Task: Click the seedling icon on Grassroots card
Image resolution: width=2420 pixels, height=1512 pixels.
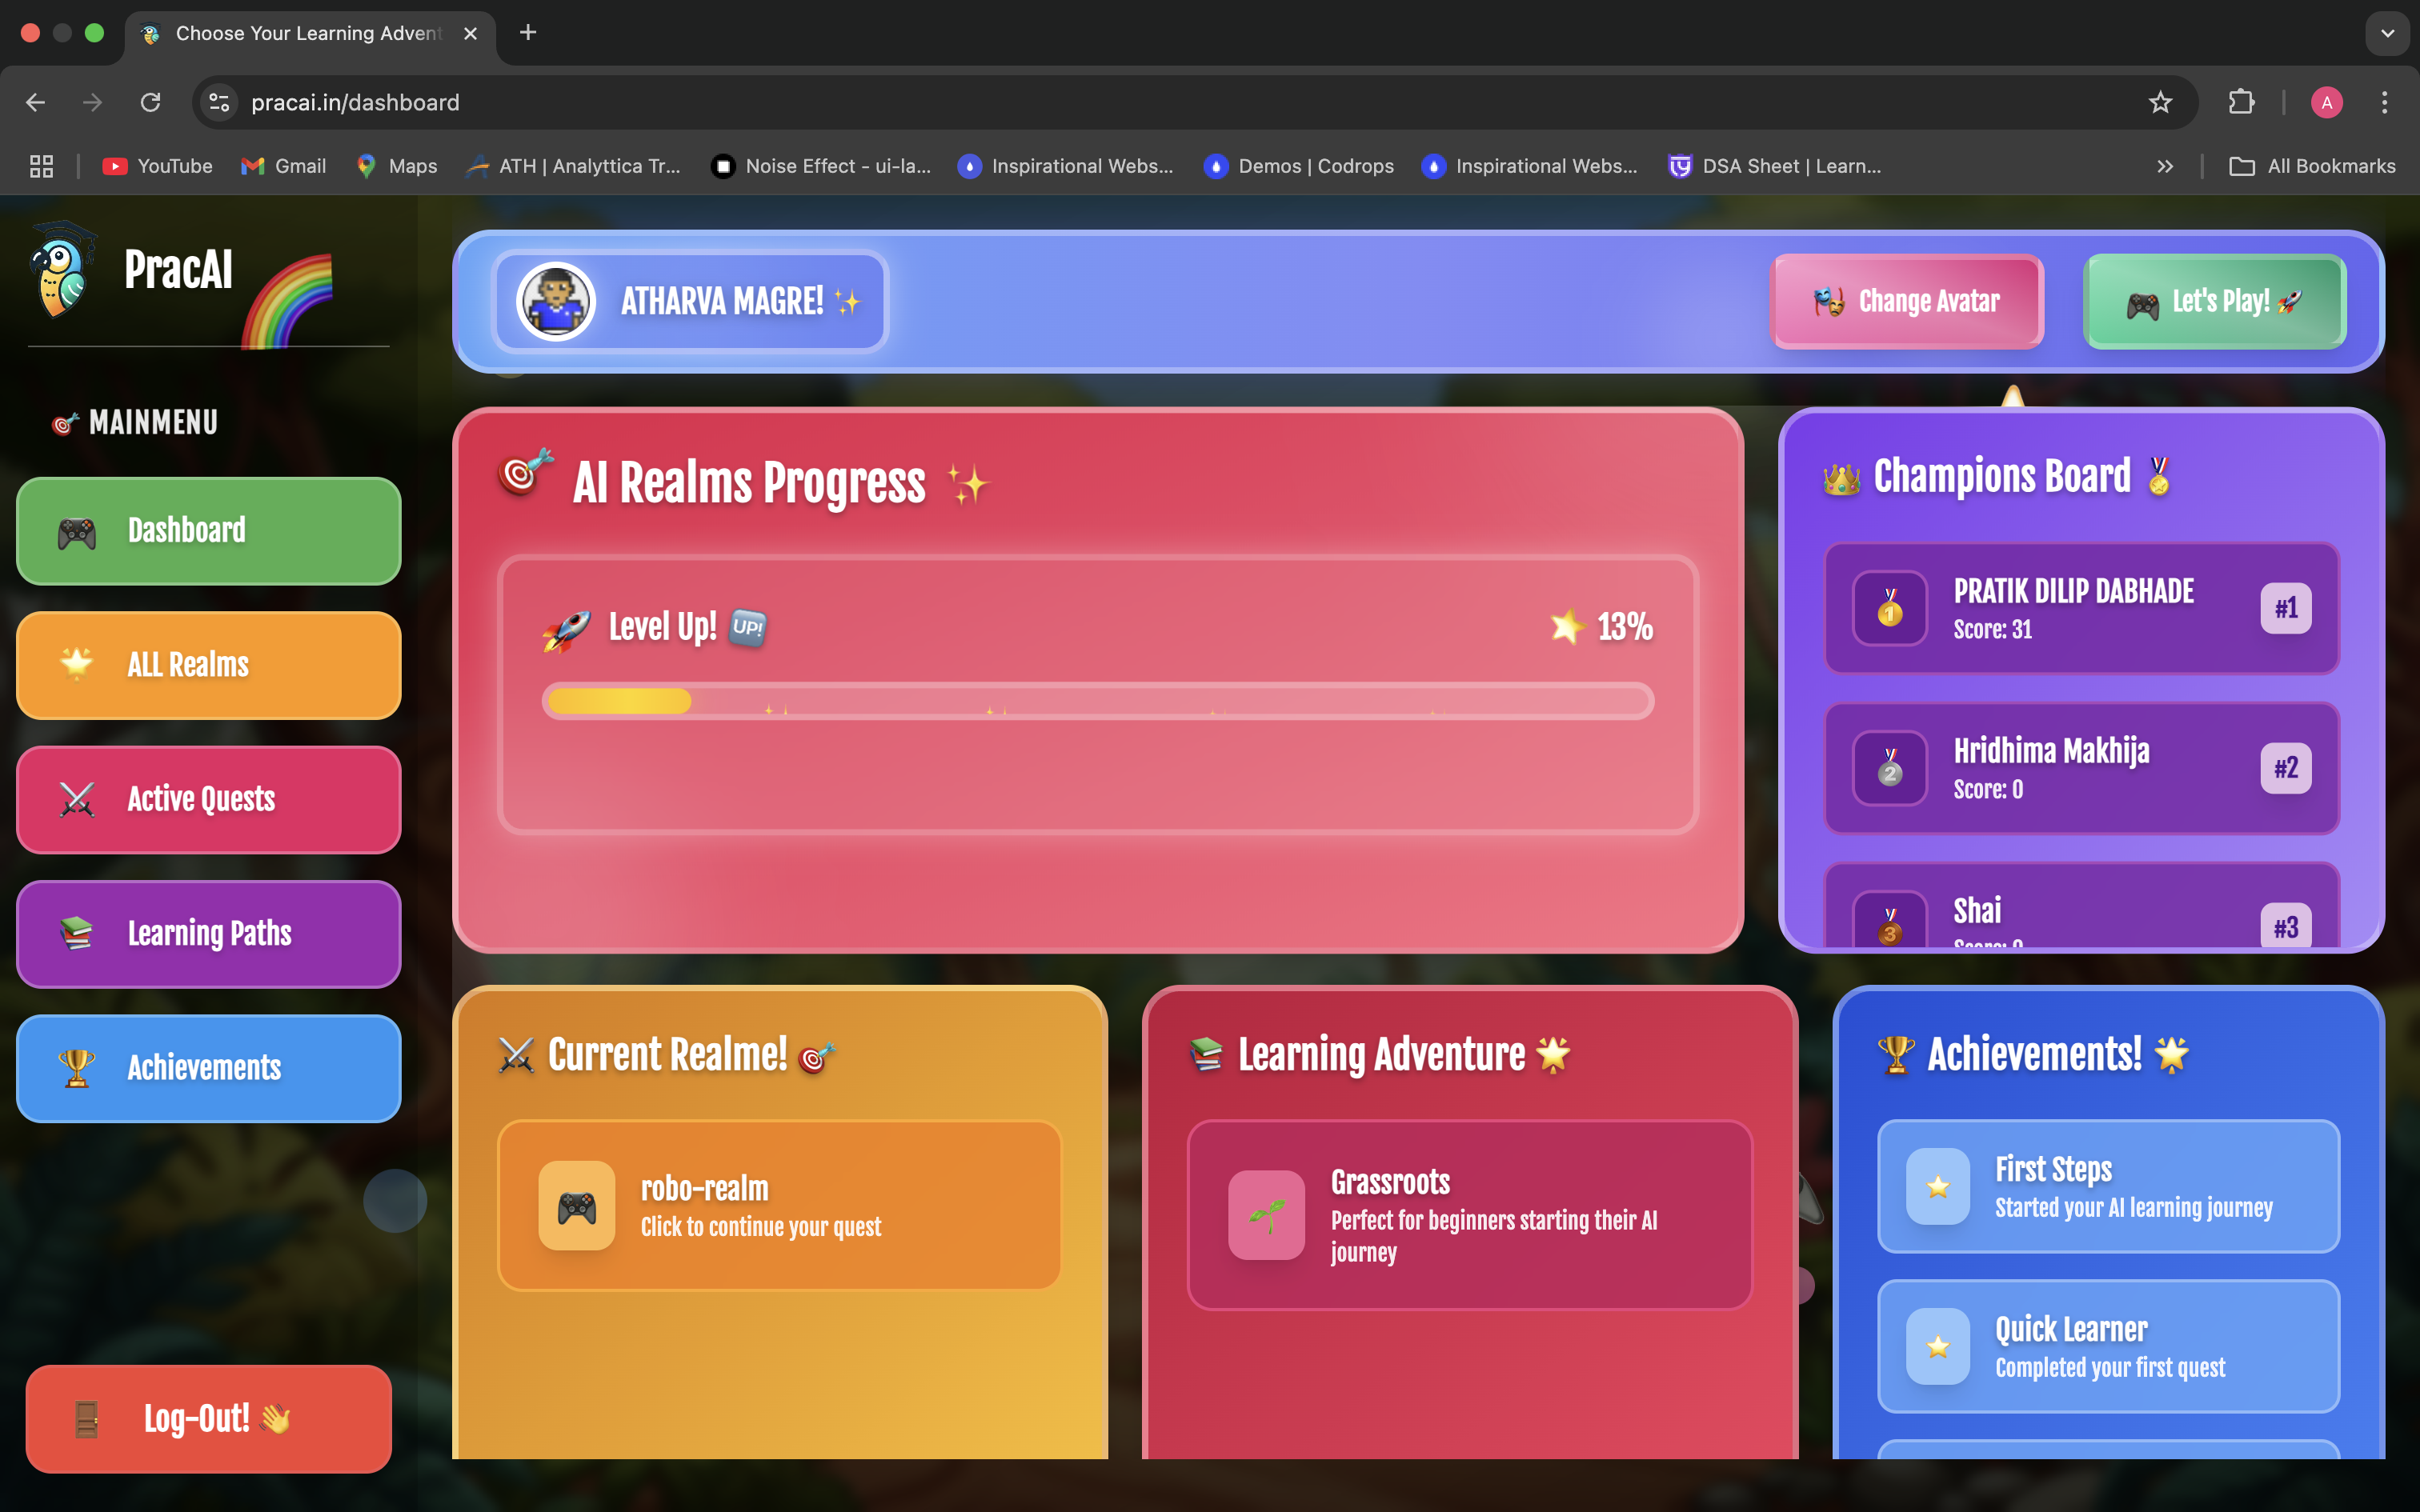Action: tap(1268, 1214)
